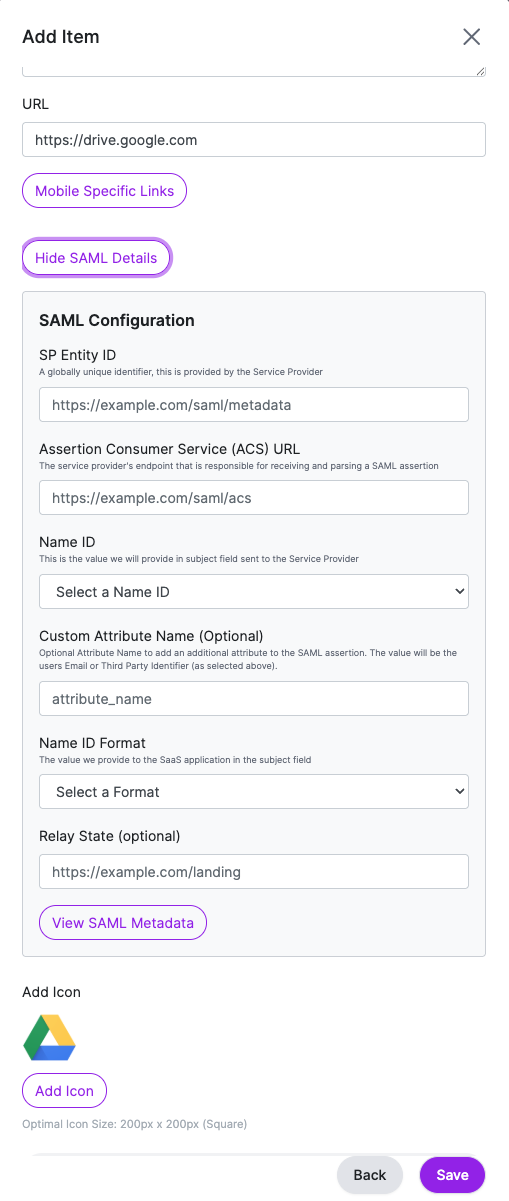
Task: Close the Add Item dialog
Action: point(471,37)
